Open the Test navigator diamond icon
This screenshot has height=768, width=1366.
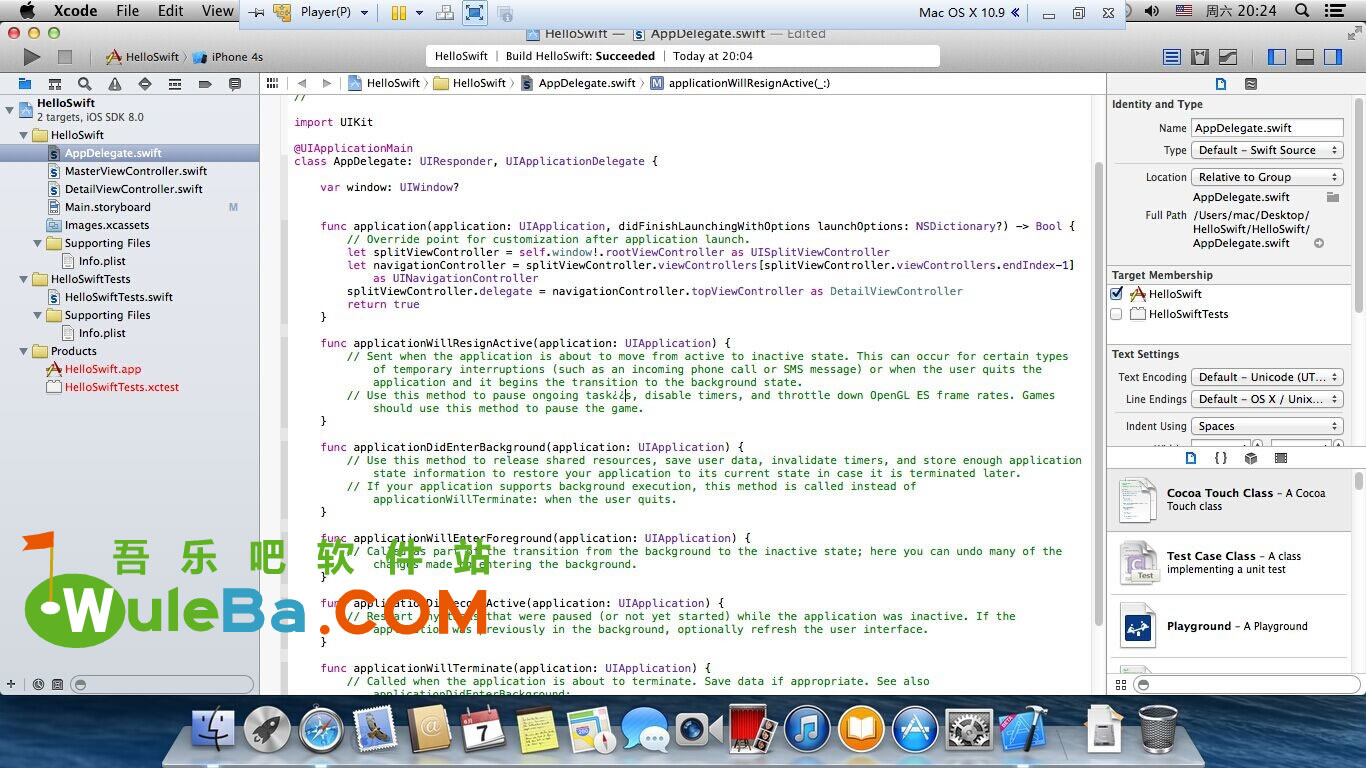145,84
